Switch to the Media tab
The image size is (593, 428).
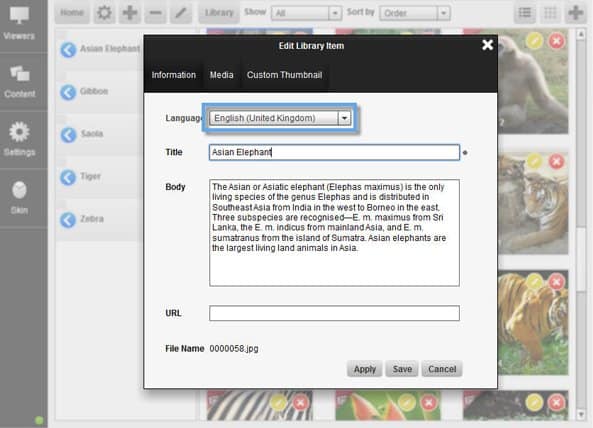(222, 75)
